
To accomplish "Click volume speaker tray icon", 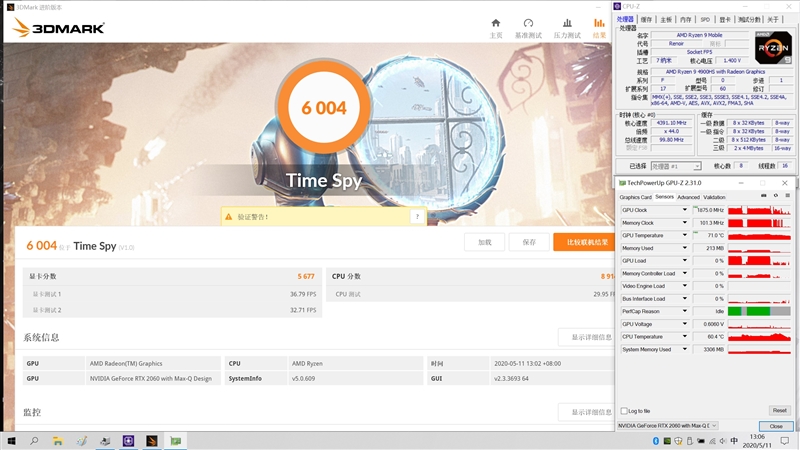I will click(723, 441).
